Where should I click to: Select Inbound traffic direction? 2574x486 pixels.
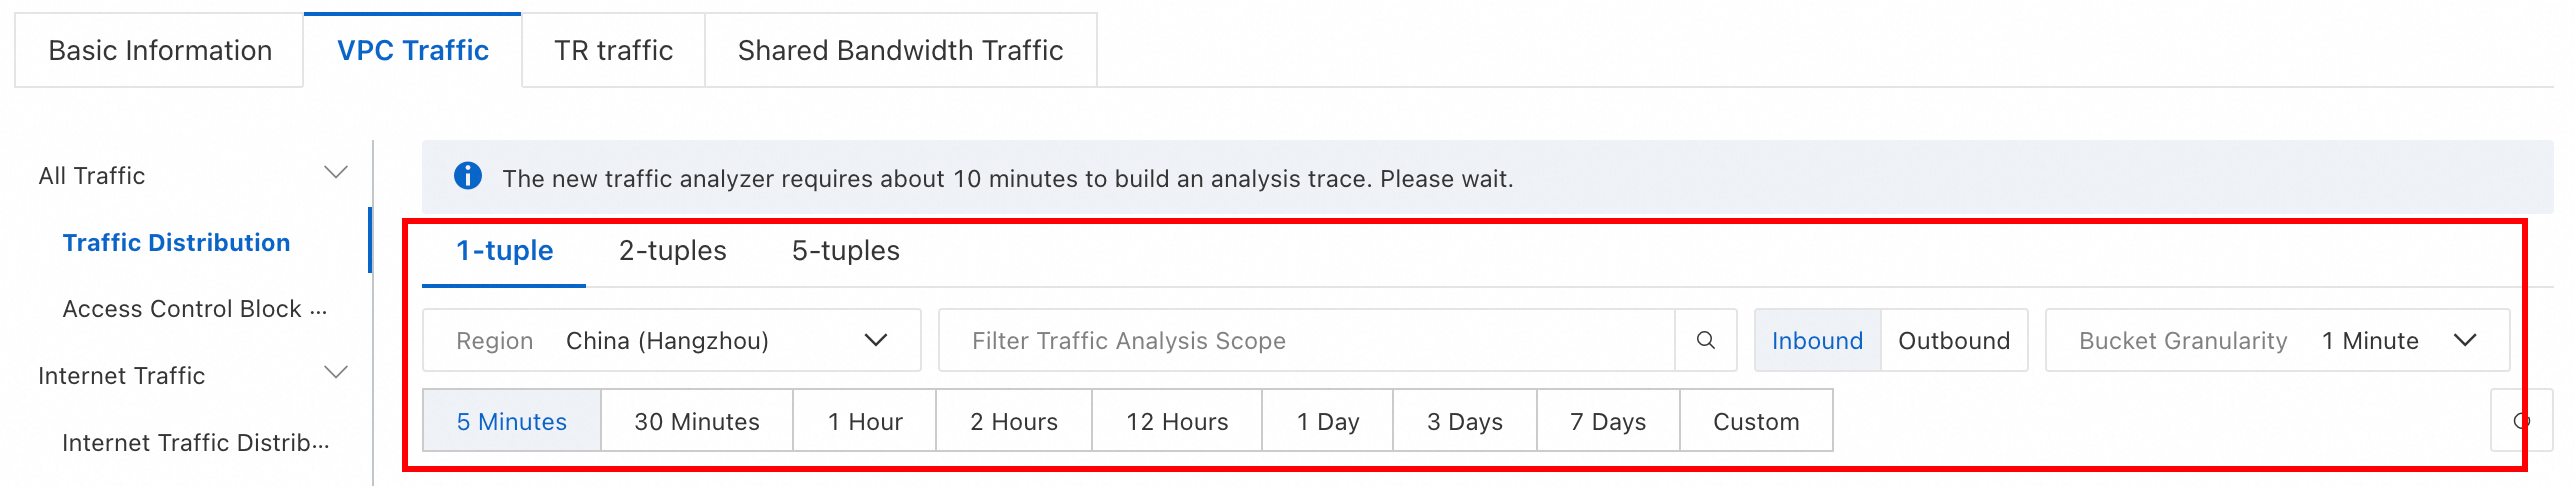pyautogui.click(x=1817, y=341)
